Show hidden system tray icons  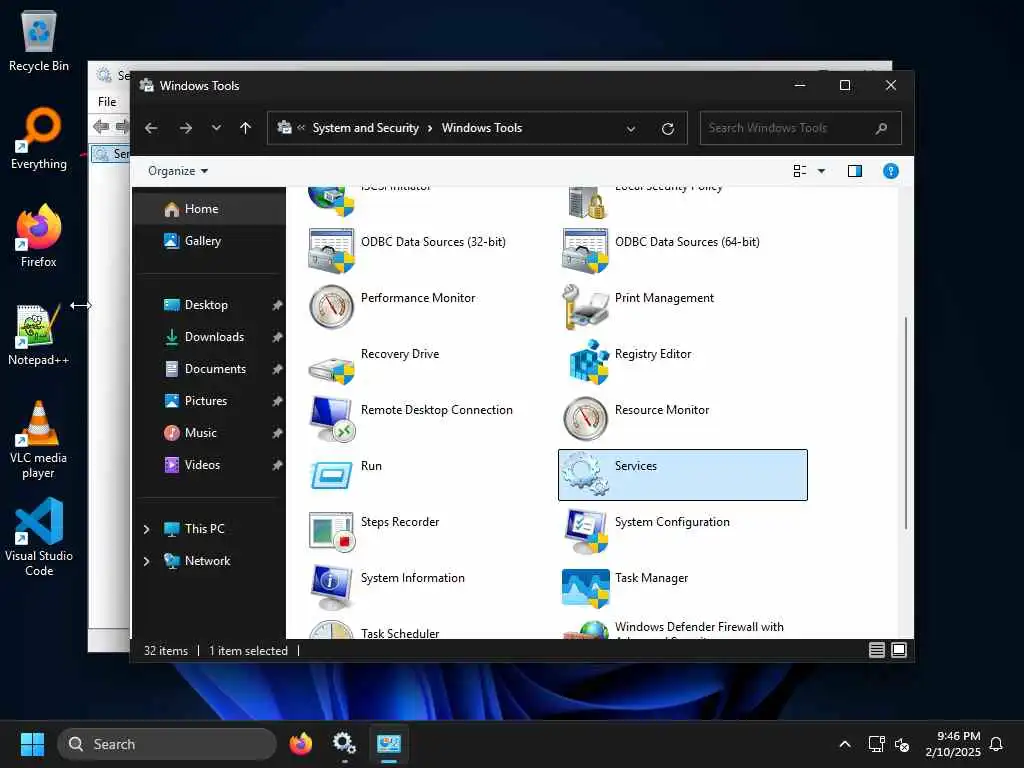(844, 744)
